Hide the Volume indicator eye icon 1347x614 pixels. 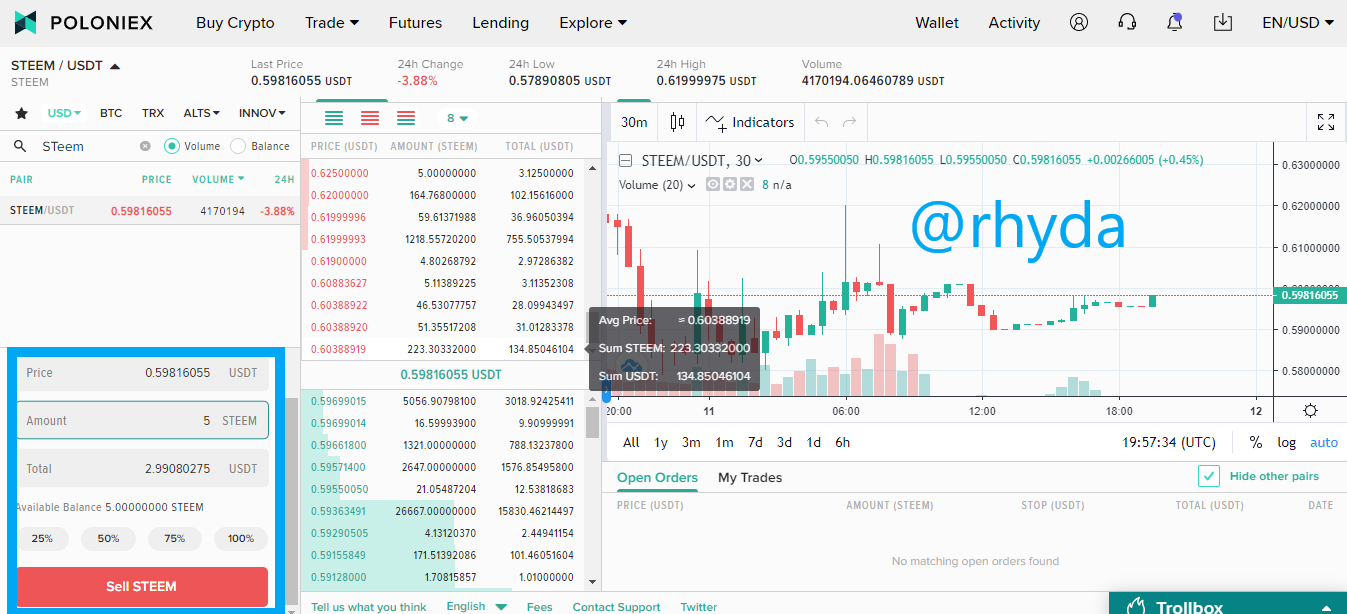click(x=713, y=185)
